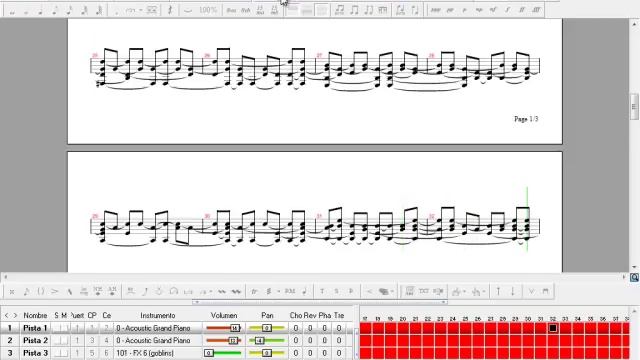Click the V-shaped stroke icon in effects toolbar
This screenshot has width=640, height=360.
[531, 291]
